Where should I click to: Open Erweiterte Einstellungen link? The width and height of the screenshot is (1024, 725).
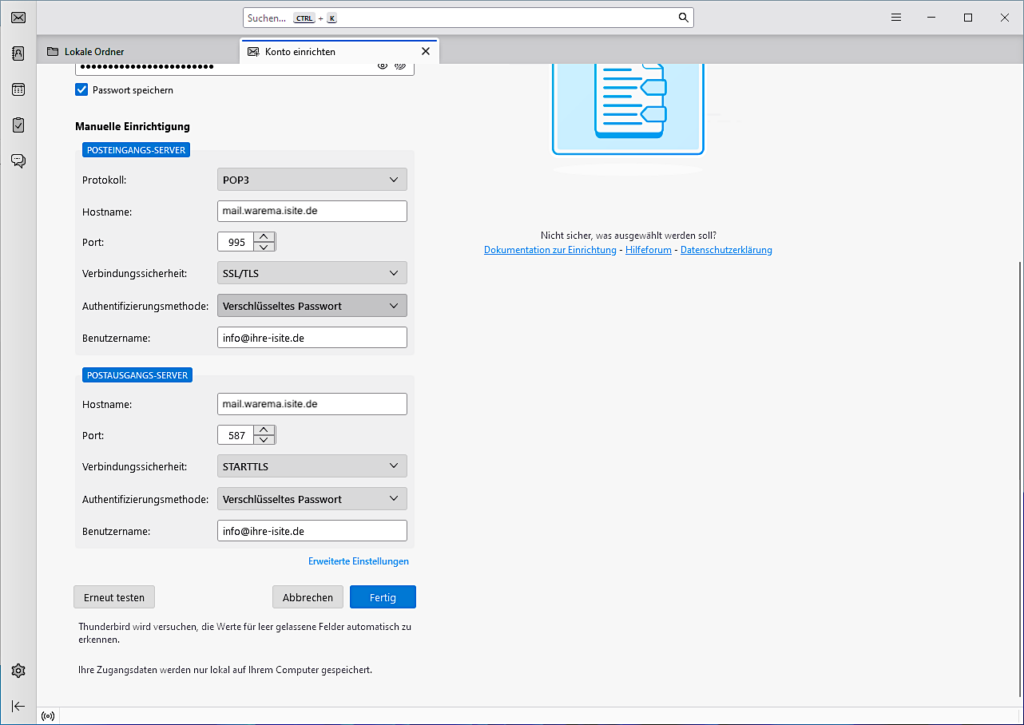click(358, 561)
